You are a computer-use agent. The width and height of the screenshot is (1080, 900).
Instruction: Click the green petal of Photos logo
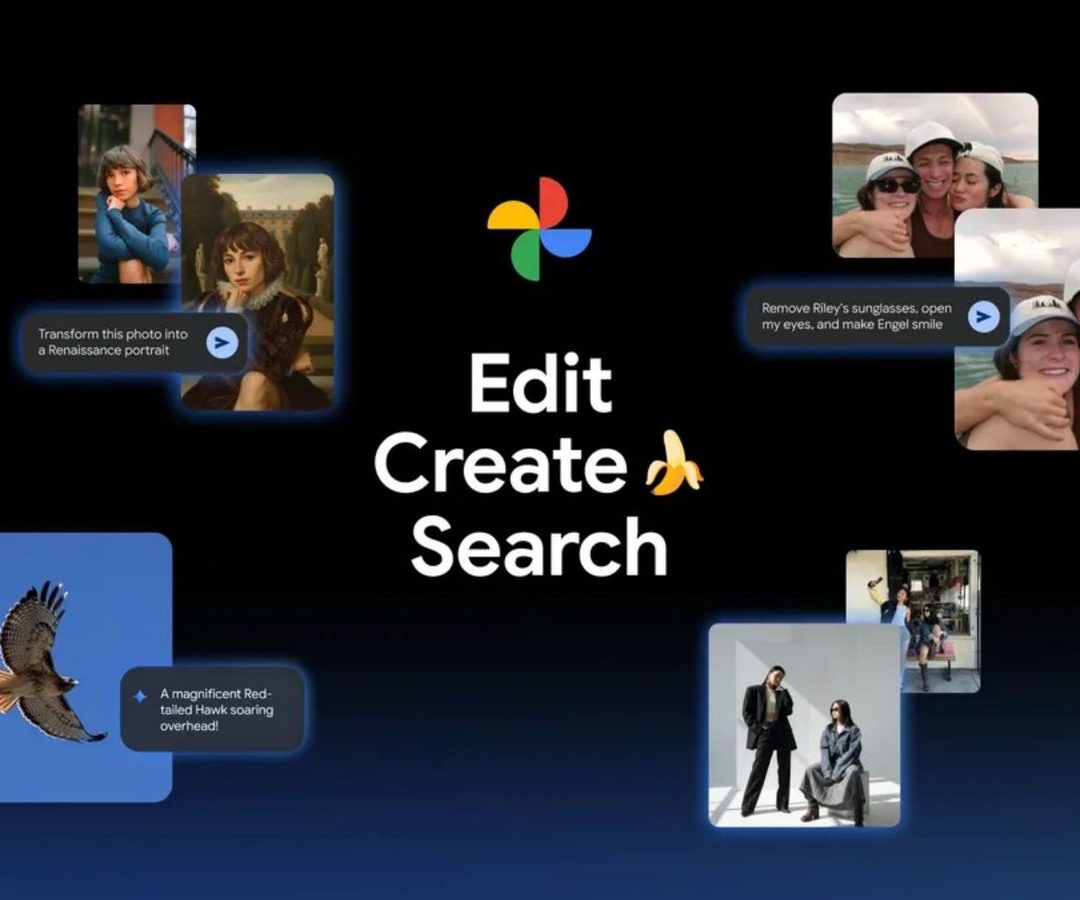pyautogui.click(x=526, y=256)
